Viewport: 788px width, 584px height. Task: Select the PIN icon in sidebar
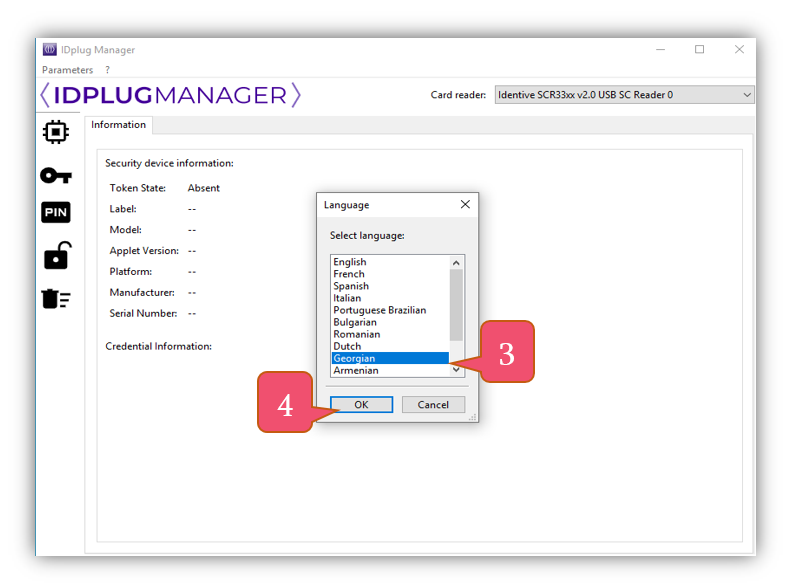pyautogui.click(x=56, y=213)
